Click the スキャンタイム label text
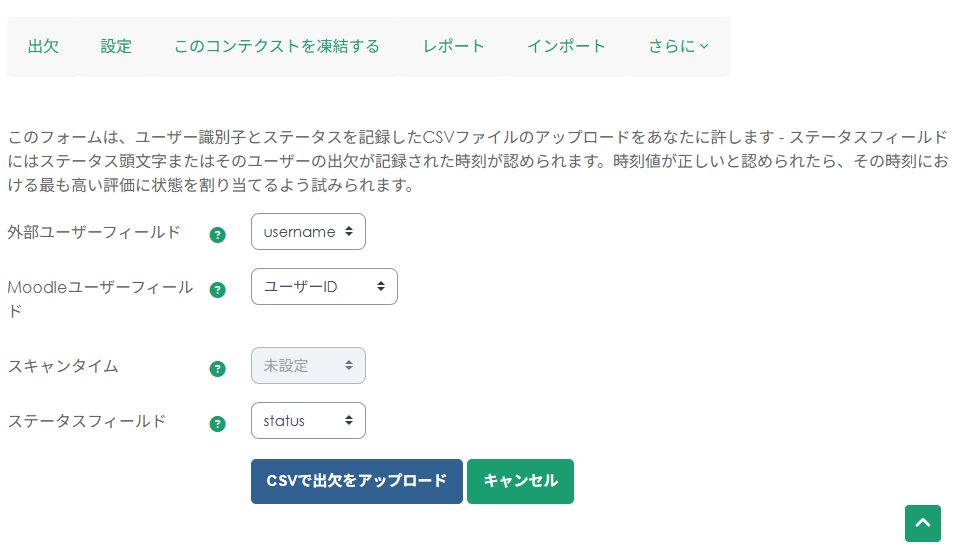 [x=63, y=366]
